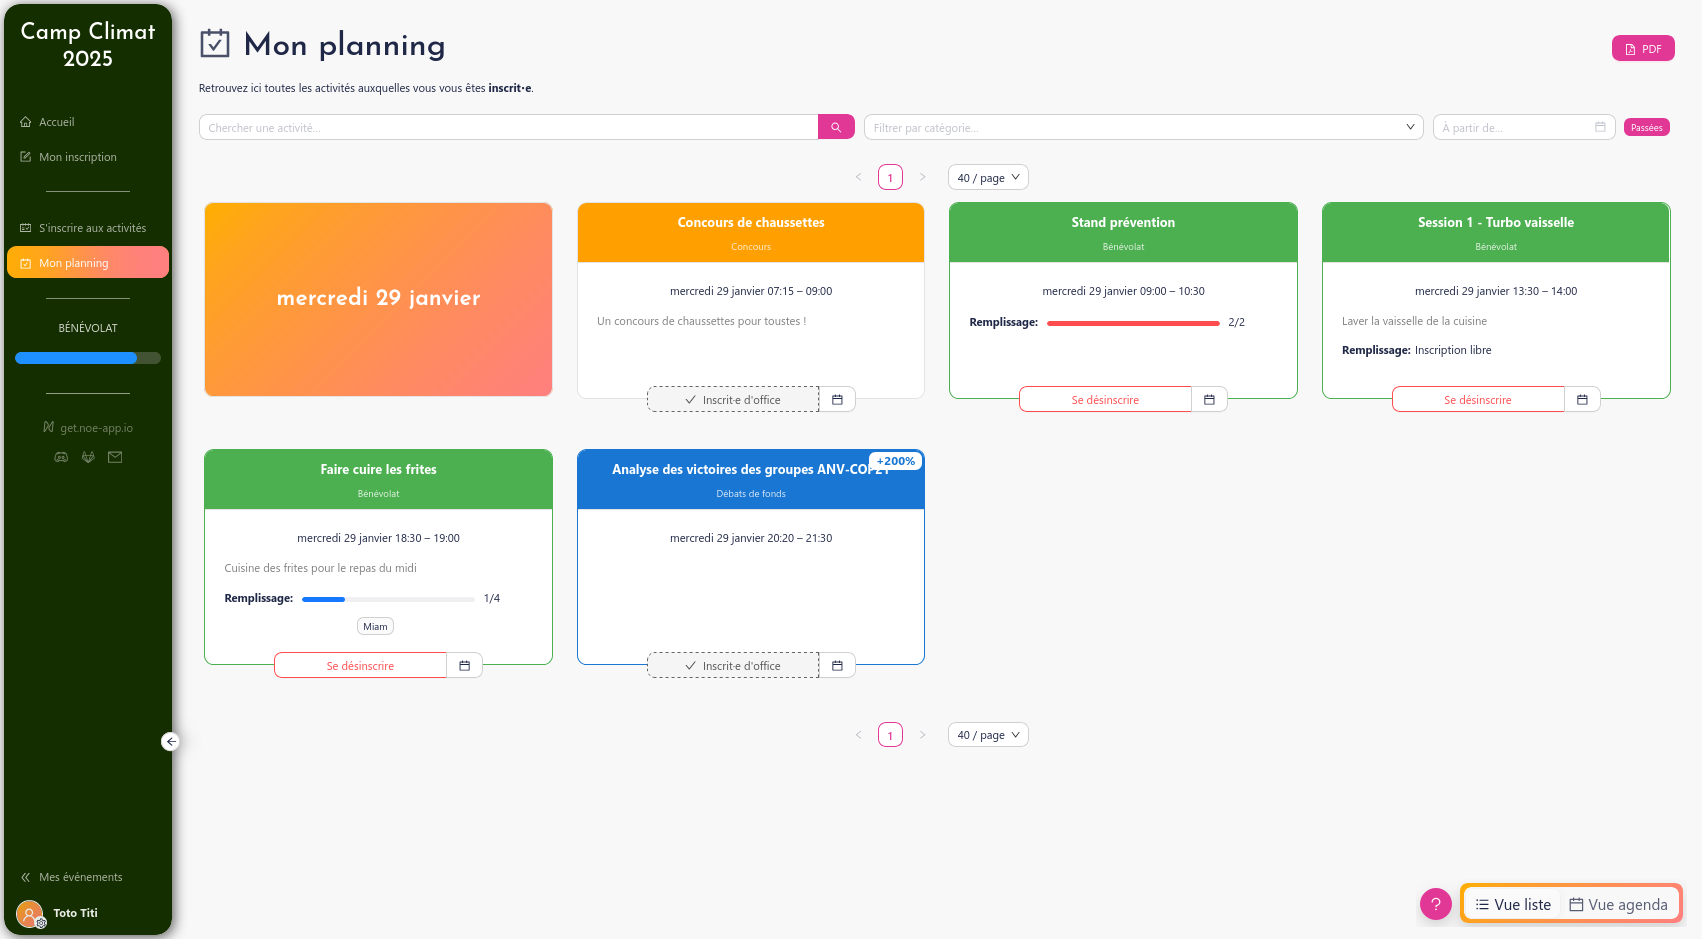
Task: Collapse the sidebar with the arrow button
Action: pos(171,741)
